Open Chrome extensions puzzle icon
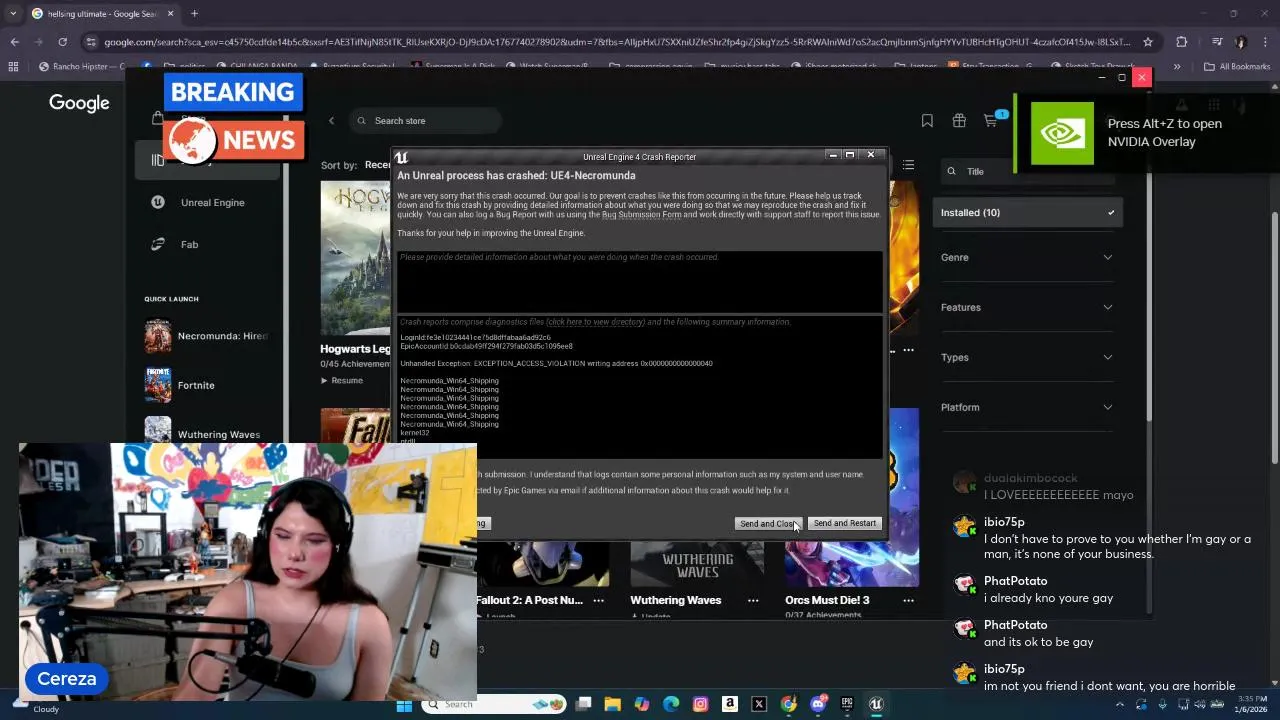This screenshot has width=1280, height=720. (x=1182, y=42)
